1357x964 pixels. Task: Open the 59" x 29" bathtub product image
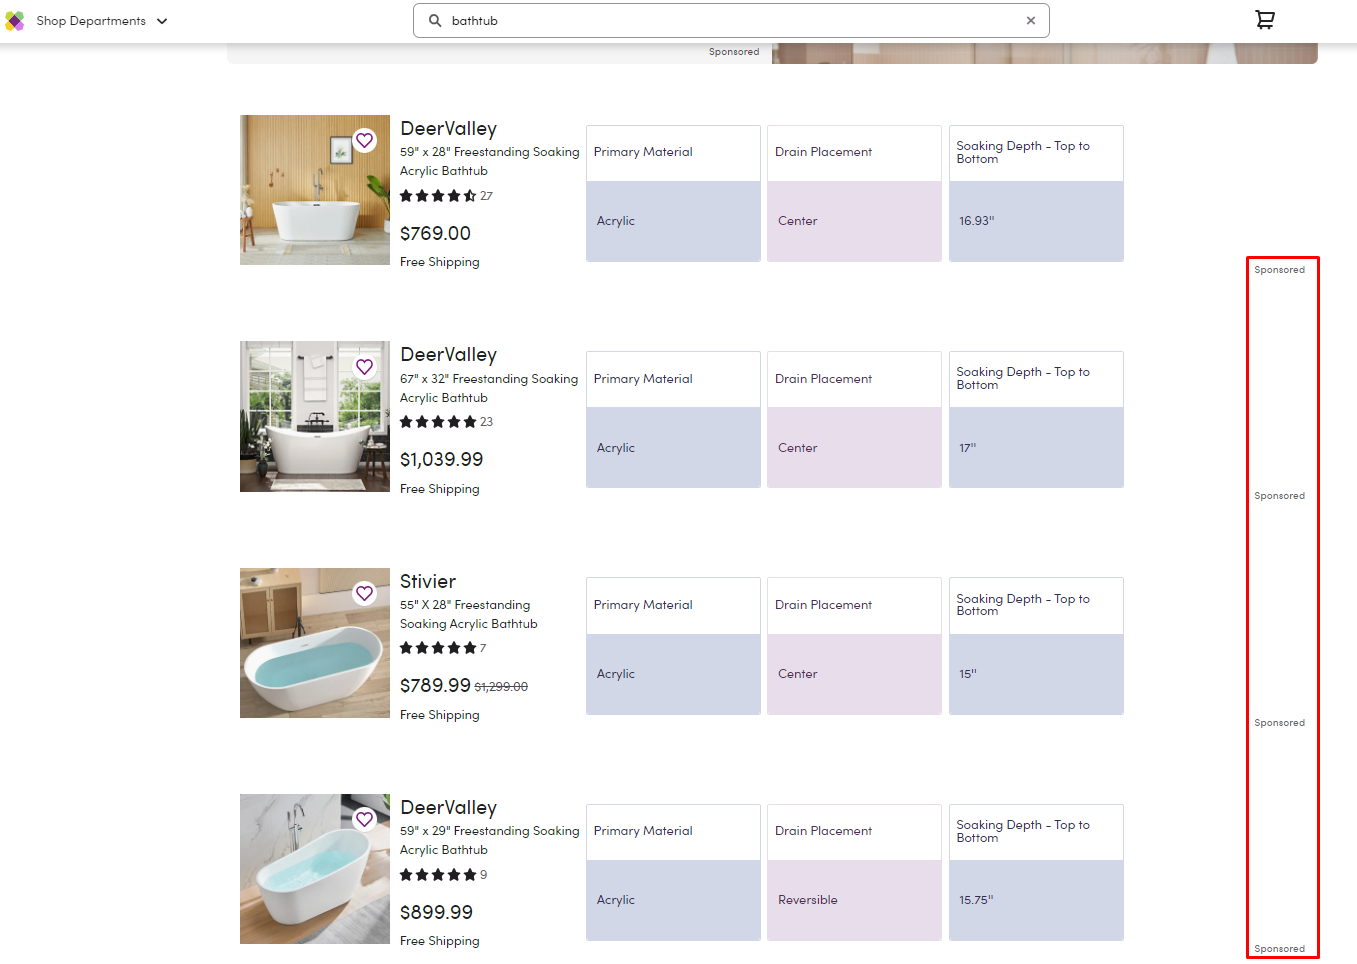(x=315, y=869)
